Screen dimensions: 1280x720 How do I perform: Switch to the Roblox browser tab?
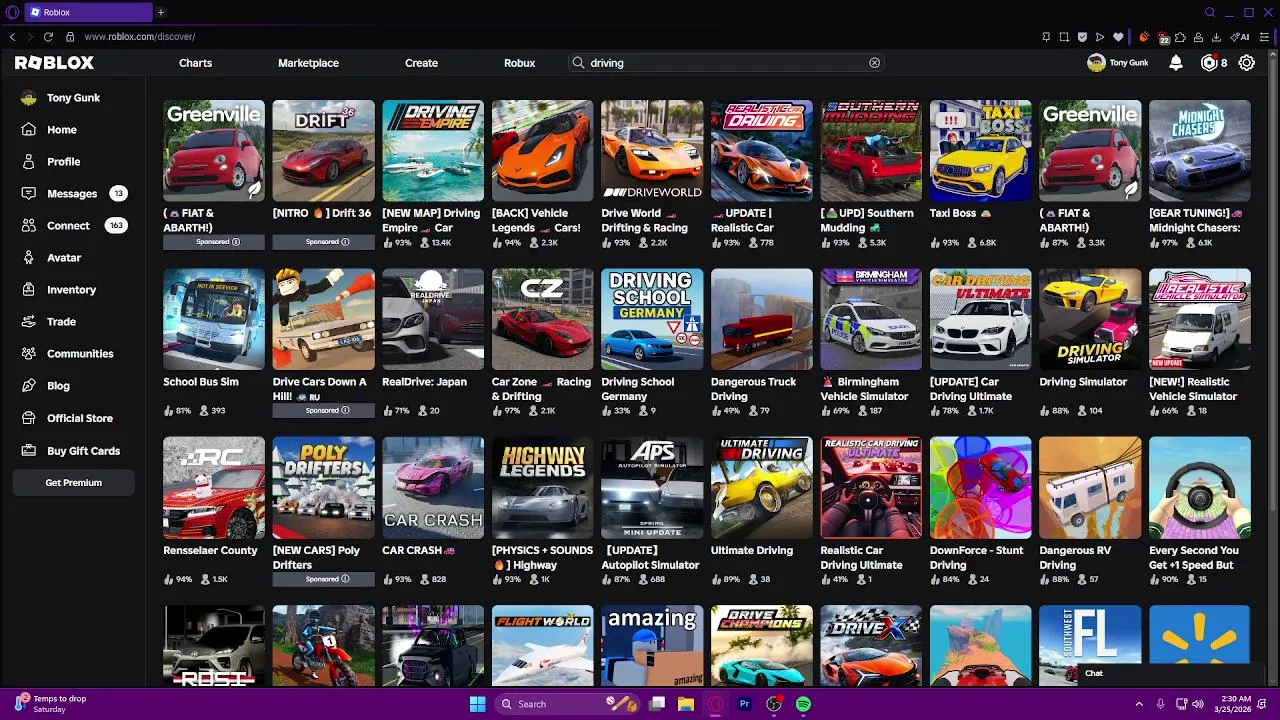pyautogui.click(x=88, y=12)
